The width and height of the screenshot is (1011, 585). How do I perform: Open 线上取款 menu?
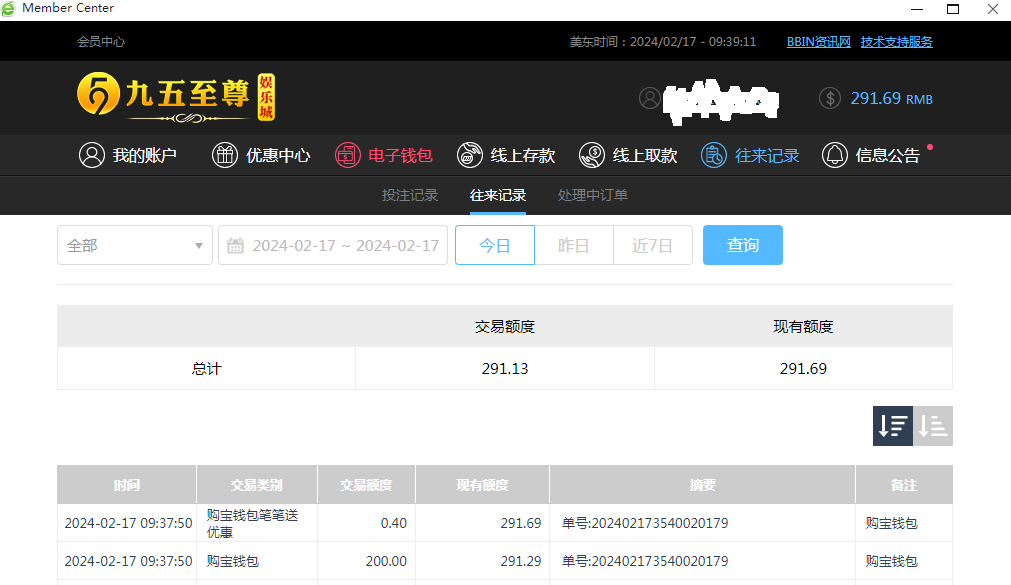tap(628, 155)
